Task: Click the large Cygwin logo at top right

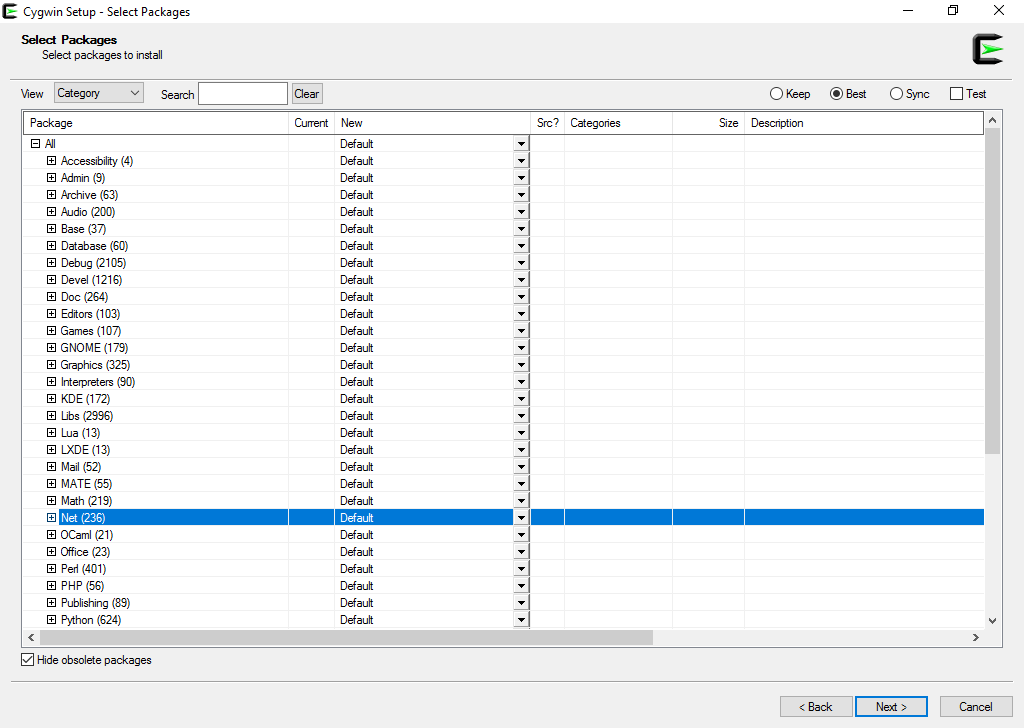Action: 987,49
